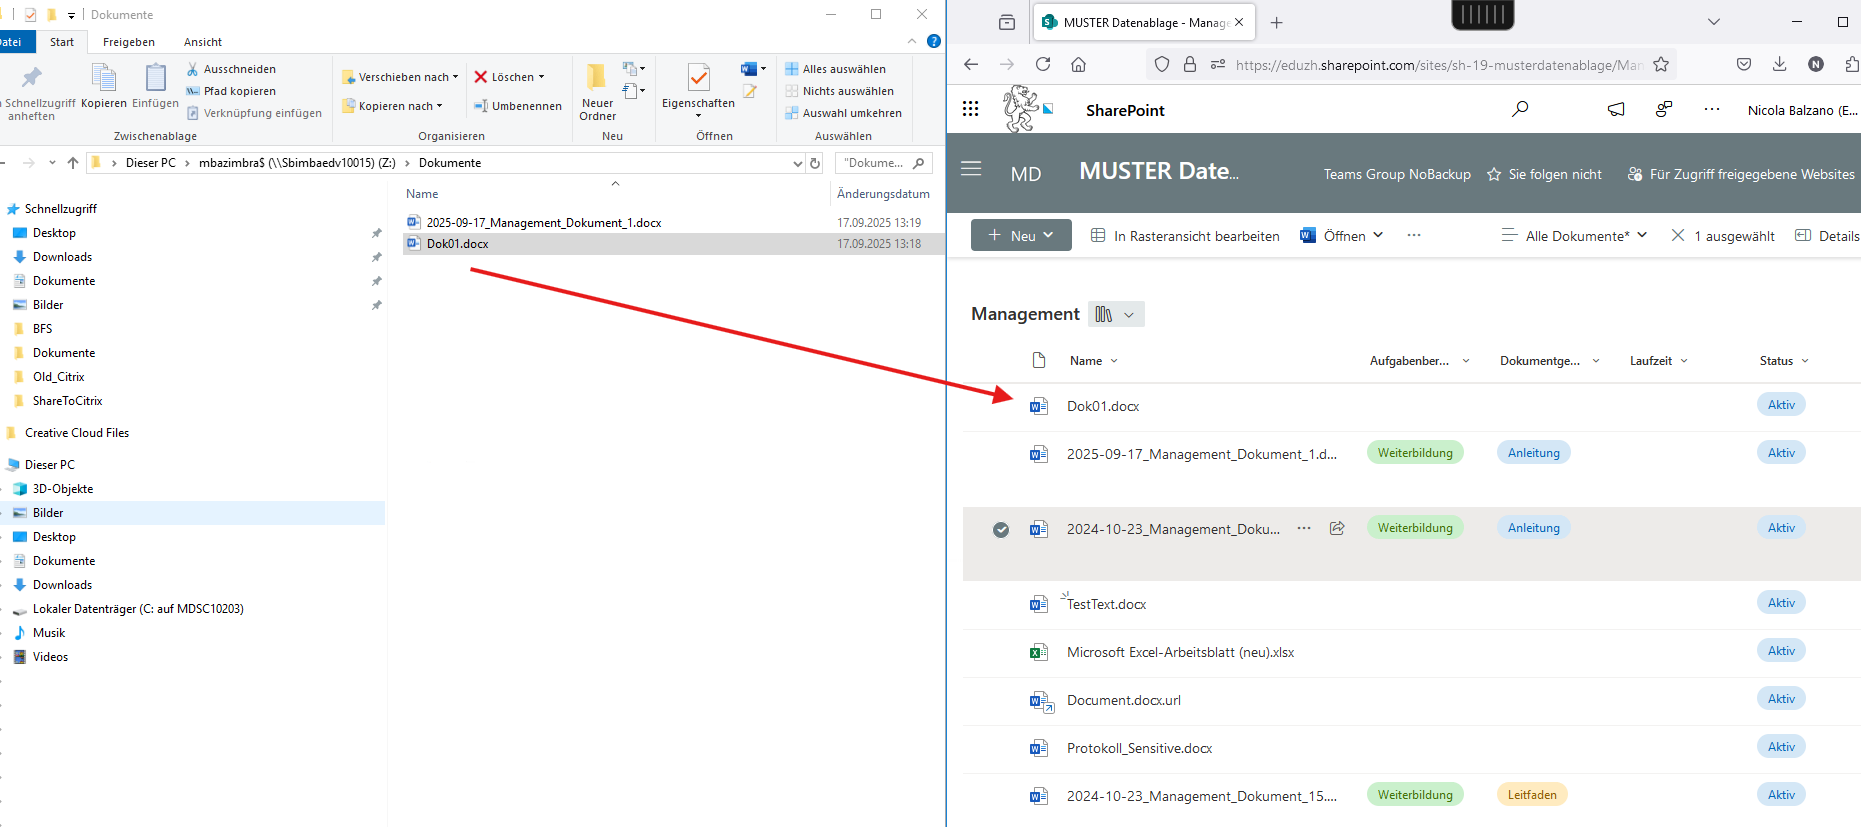
Task: Share the 2024-10-23 Management document
Action: click(x=1337, y=528)
